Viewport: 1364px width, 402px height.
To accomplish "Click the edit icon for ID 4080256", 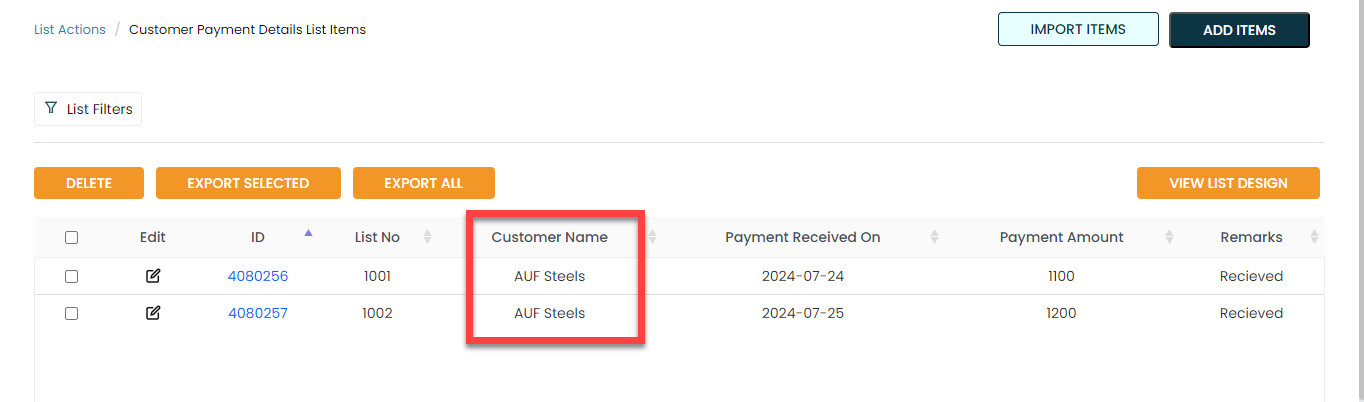I will [x=153, y=276].
